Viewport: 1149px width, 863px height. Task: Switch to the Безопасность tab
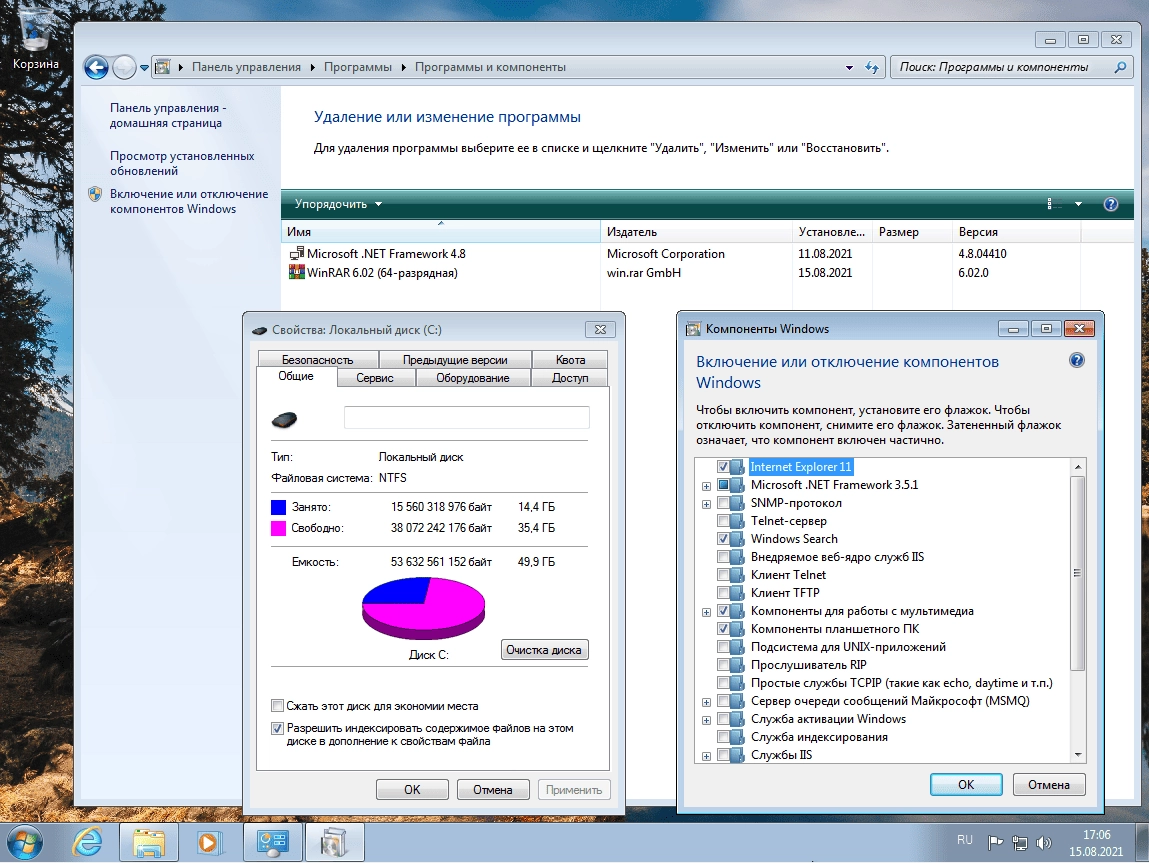tap(317, 360)
